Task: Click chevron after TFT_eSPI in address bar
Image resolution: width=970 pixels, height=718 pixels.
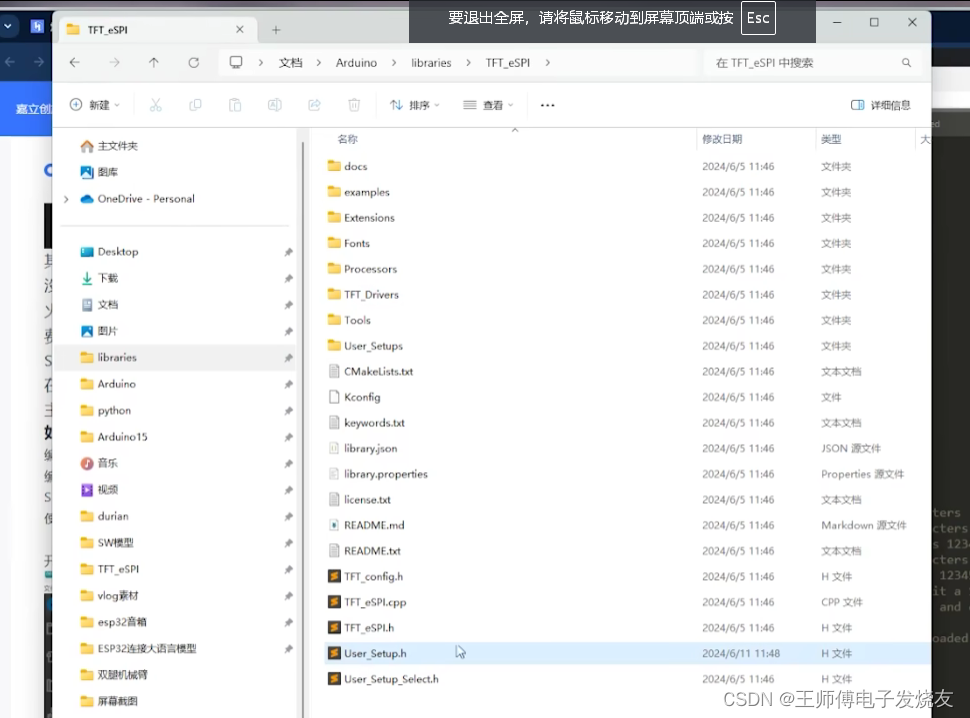Action: [547, 62]
